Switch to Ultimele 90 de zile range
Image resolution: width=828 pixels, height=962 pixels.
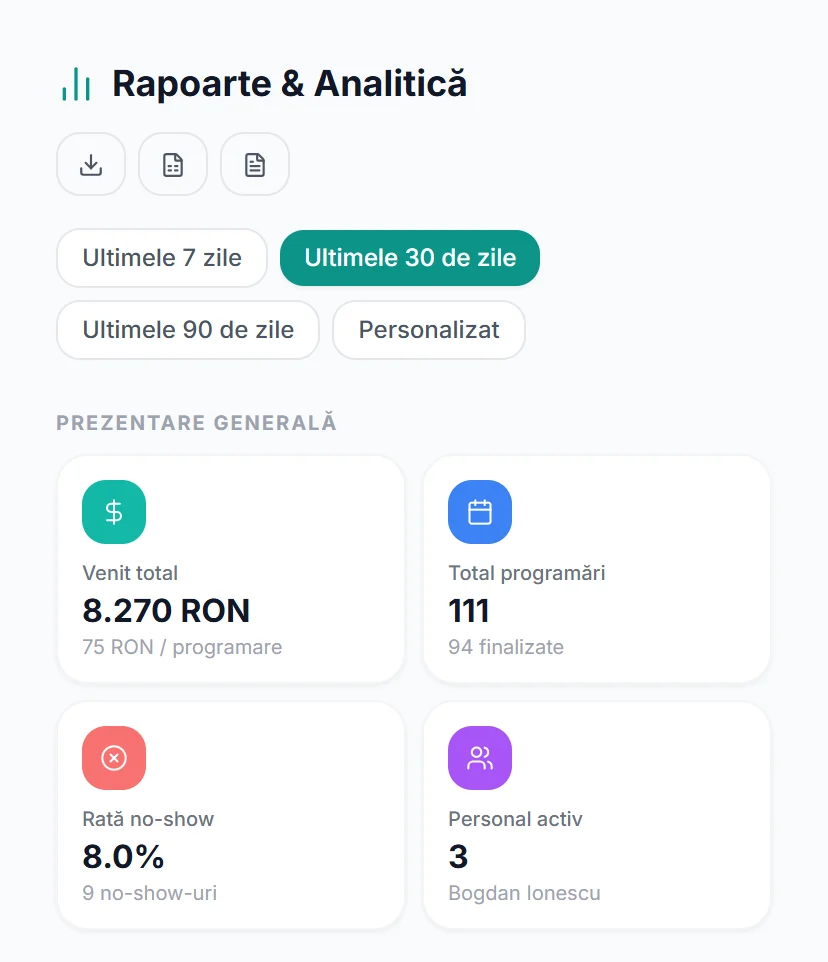coord(188,329)
